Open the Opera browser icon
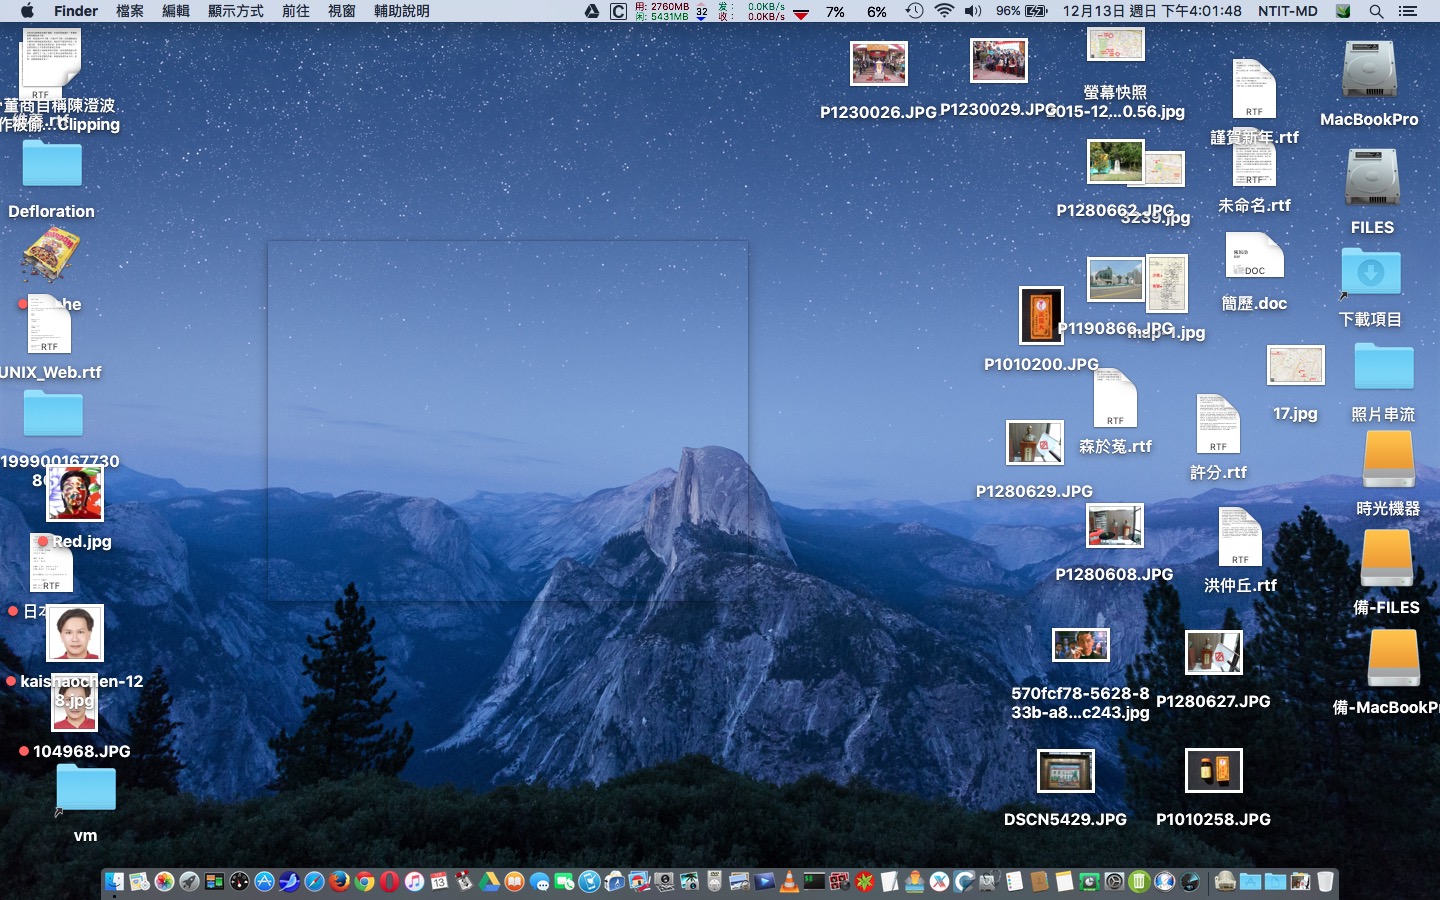The width and height of the screenshot is (1440, 900). 390,881
